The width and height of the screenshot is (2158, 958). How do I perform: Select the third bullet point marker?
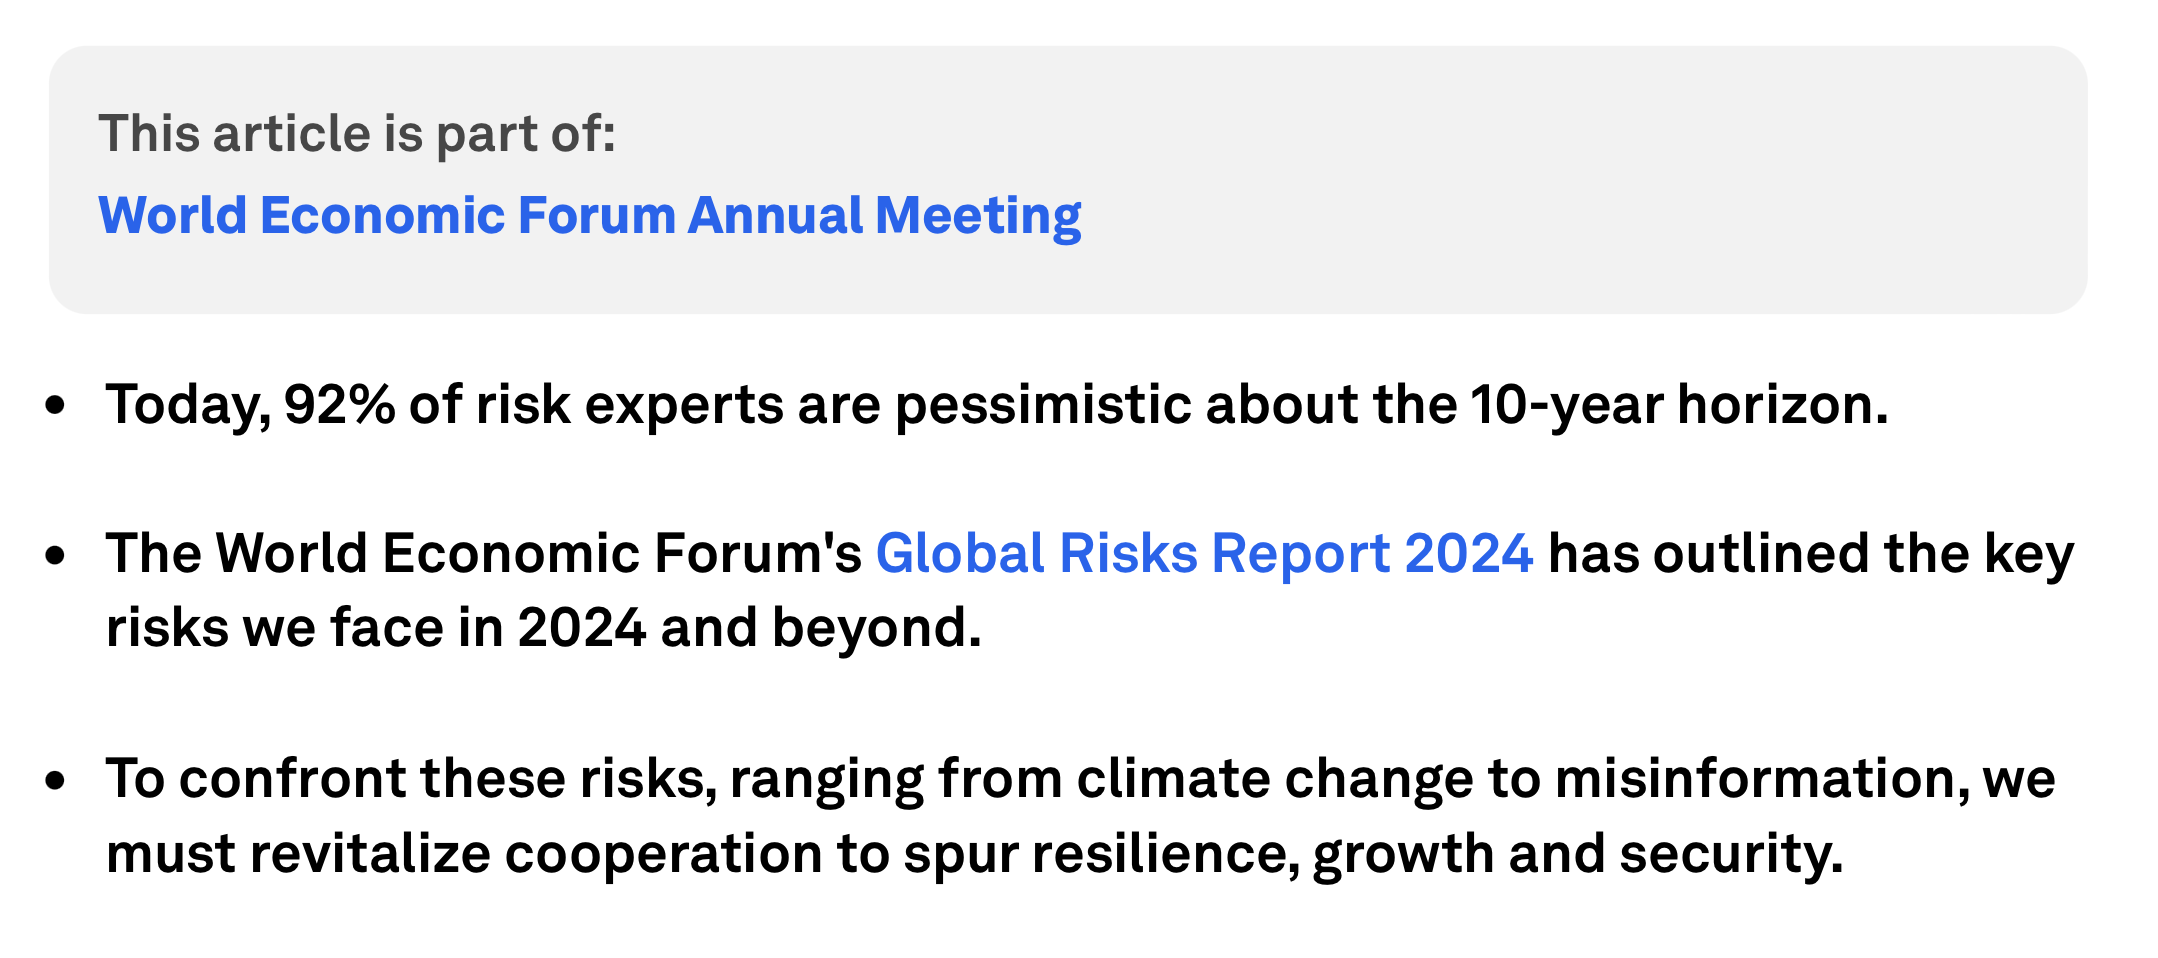(56, 780)
